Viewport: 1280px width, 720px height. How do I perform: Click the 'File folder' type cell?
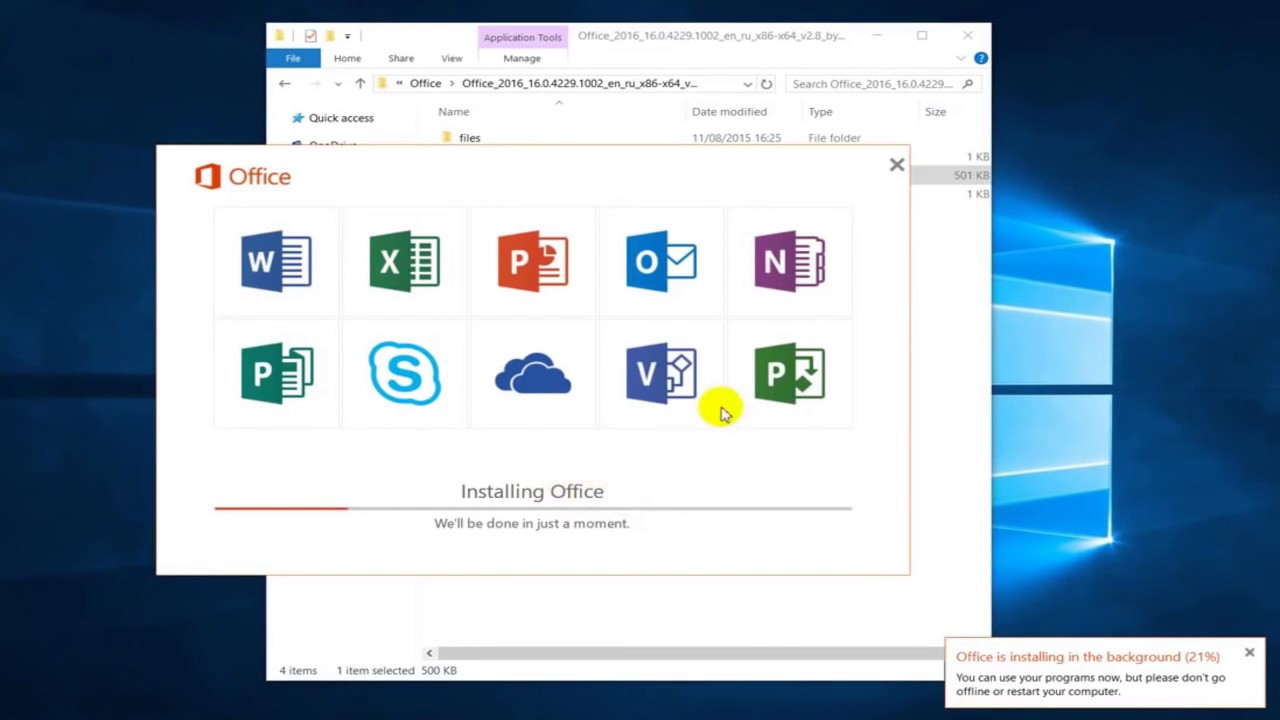(x=834, y=138)
